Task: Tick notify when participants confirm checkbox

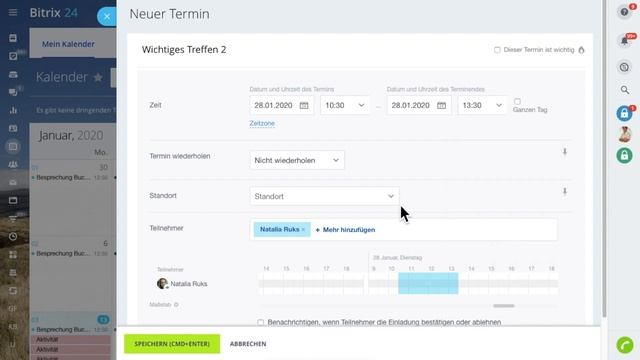Action: 260,322
